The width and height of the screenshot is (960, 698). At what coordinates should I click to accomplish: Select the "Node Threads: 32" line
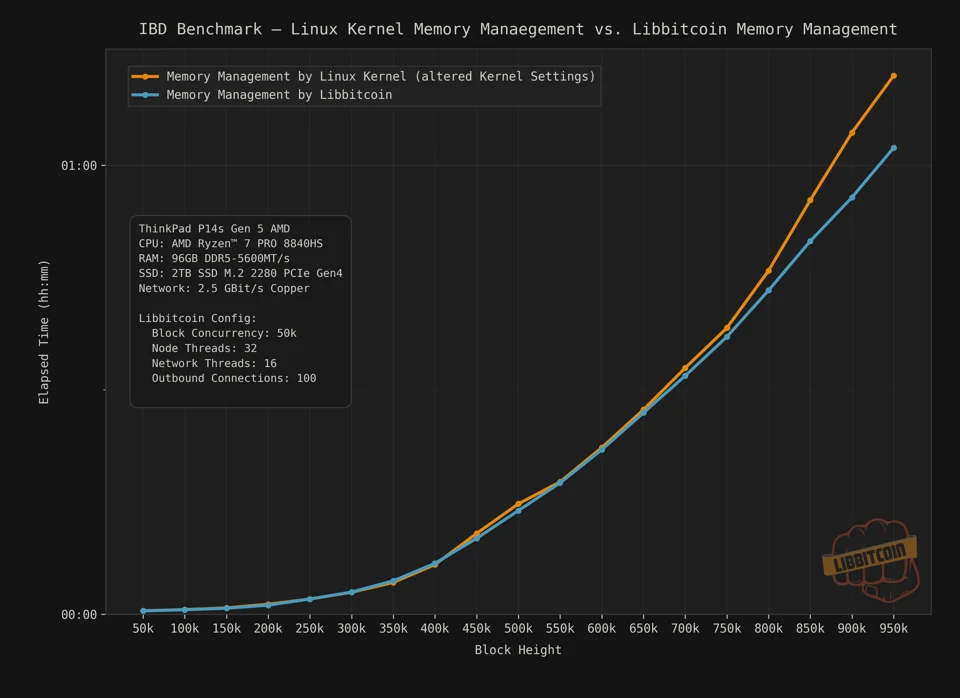pyautogui.click(x=204, y=348)
